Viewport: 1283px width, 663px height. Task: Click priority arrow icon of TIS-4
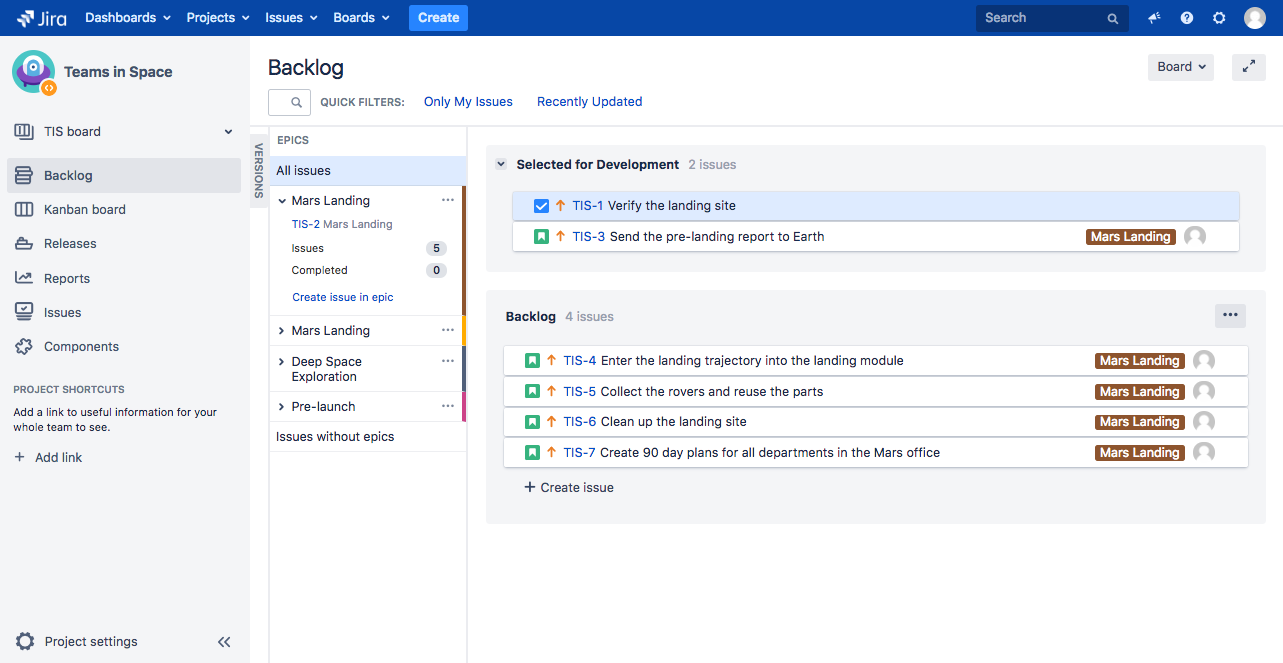point(551,361)
